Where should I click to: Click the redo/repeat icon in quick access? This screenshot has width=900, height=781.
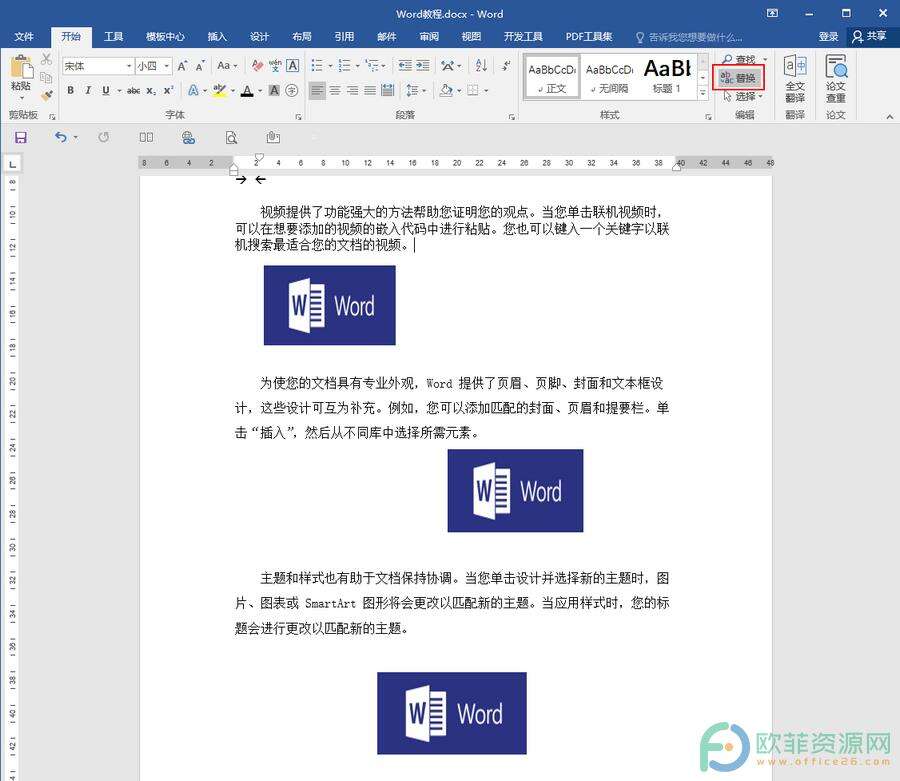104,138
